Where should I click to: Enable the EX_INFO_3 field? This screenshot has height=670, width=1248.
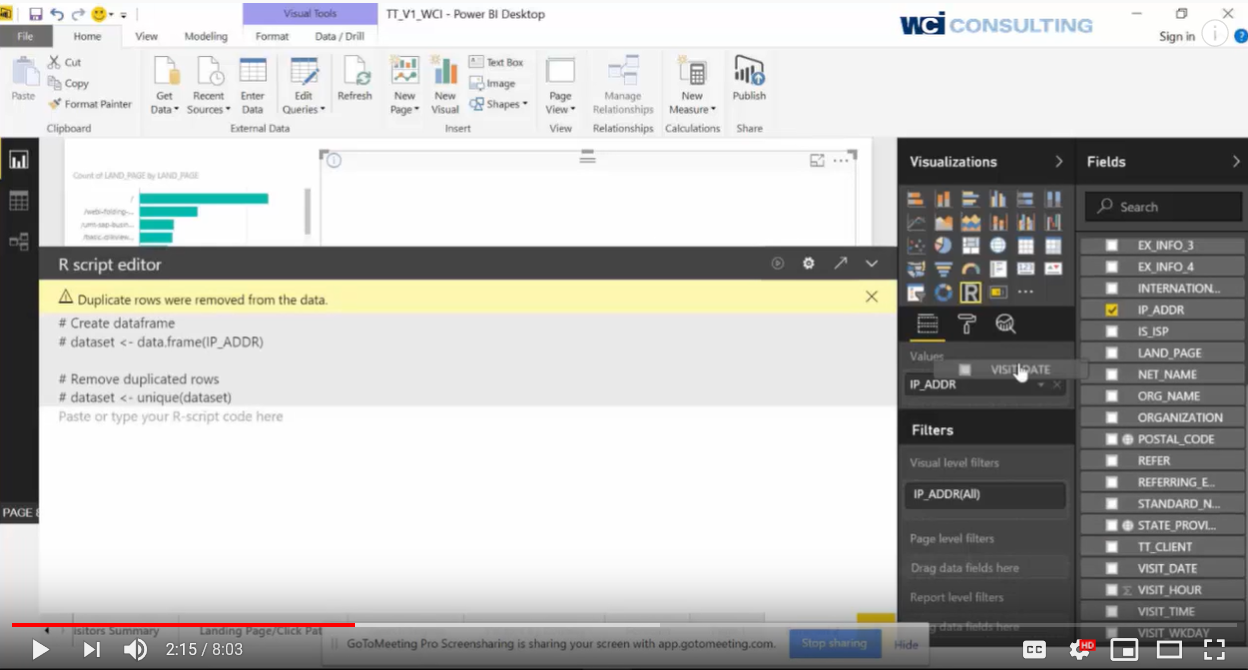[x=1111, y=245]
